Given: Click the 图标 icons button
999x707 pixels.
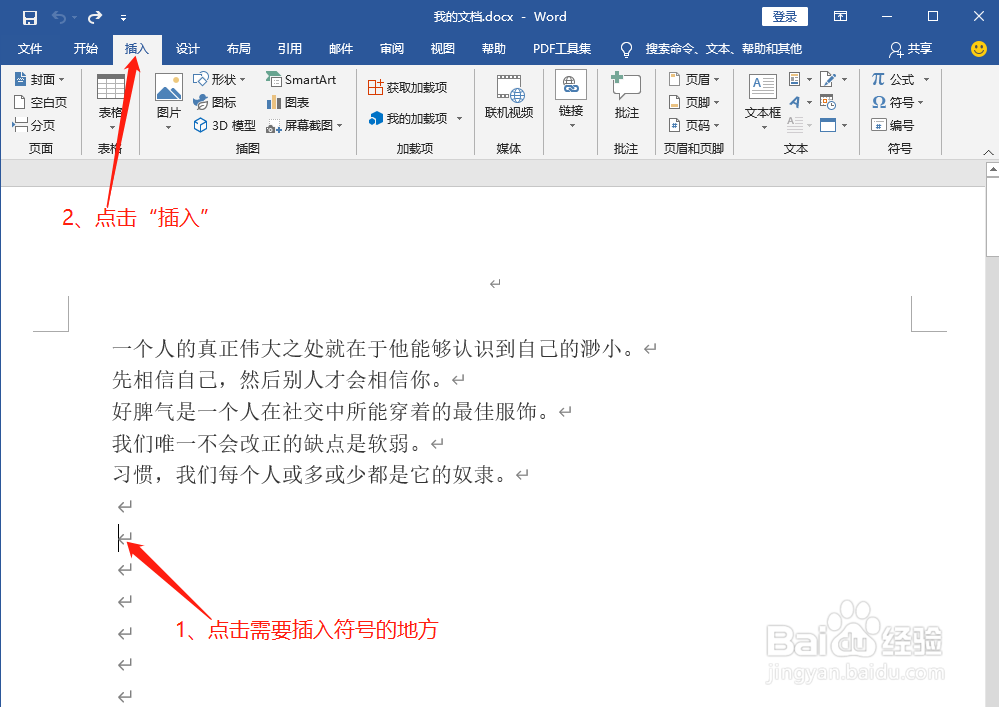Looking at the screenshot, I should tap(215, 103).
